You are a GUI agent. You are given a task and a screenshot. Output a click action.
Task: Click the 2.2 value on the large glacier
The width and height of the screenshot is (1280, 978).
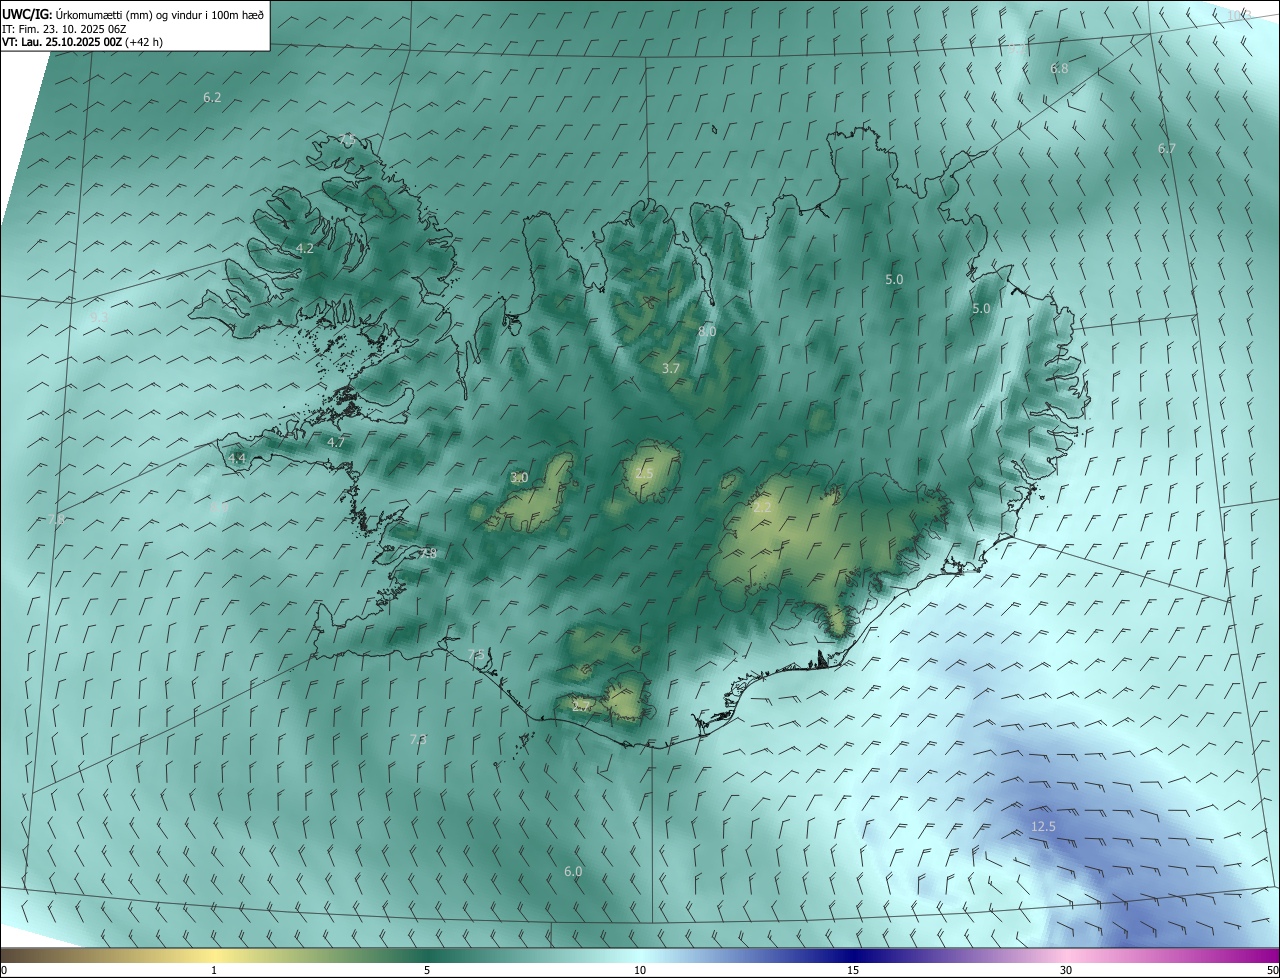(x=762, y=508)
